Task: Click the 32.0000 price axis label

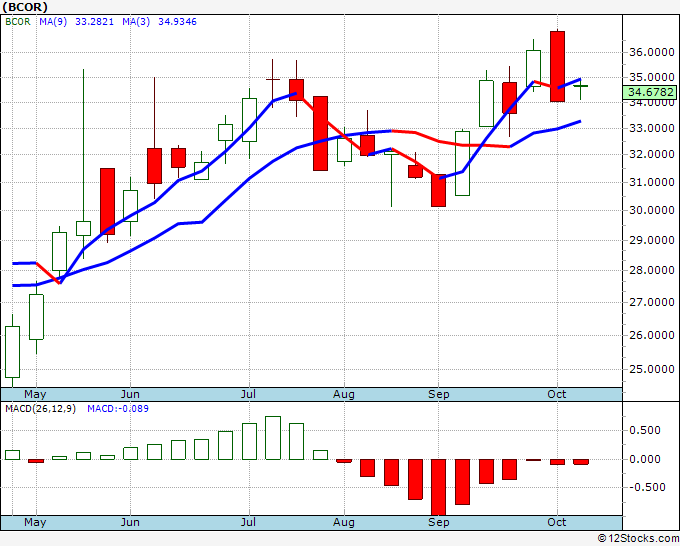Action: (x=651, y=154)
